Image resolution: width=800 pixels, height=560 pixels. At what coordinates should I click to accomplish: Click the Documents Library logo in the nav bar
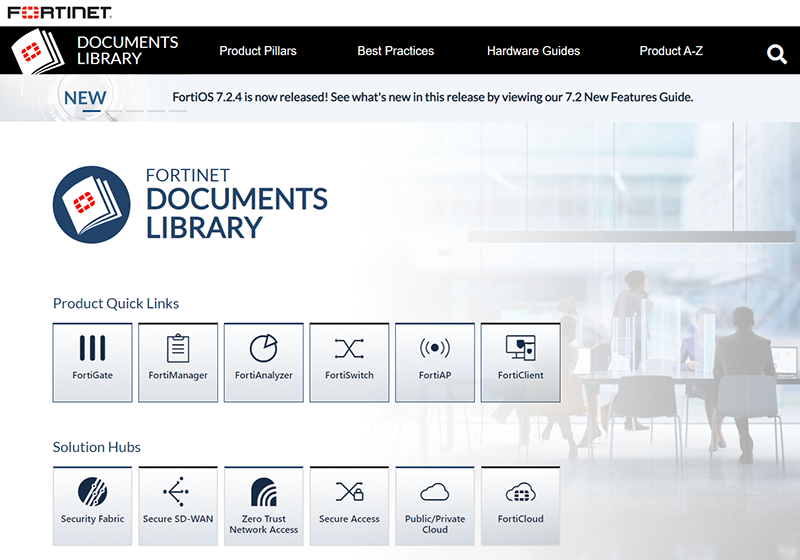(95, 50)
